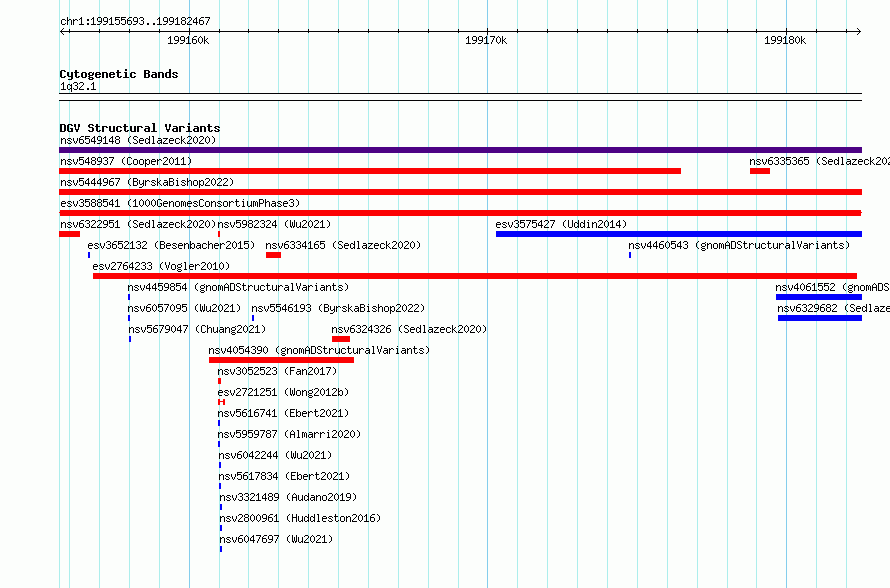Click the 199180k ruler position
Viewport: 890px width, 588px height.
785,40
